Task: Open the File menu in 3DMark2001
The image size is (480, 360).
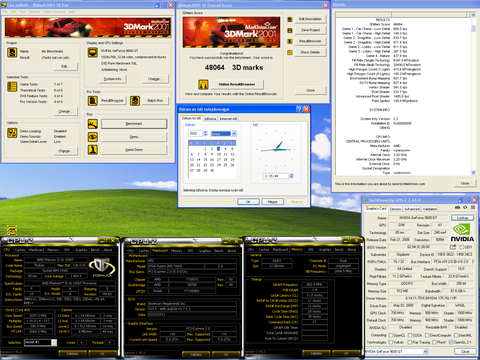Action: click(5, 12)
